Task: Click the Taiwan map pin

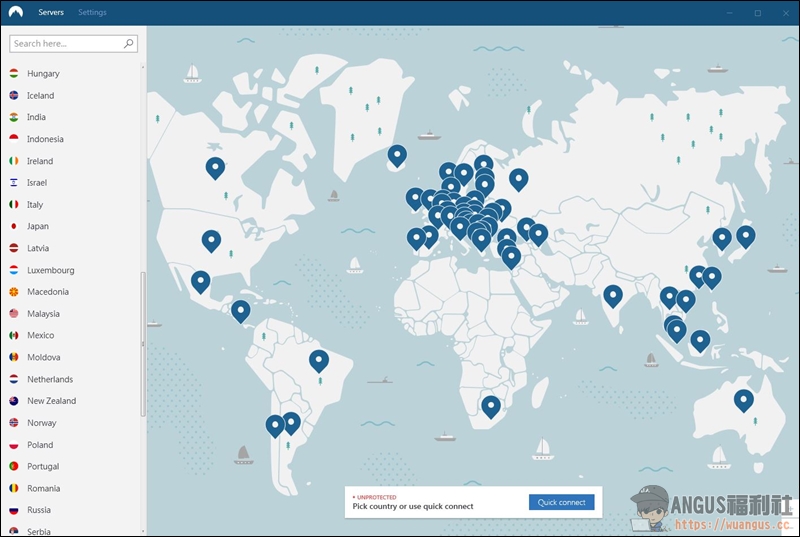Action: (712, 278)
